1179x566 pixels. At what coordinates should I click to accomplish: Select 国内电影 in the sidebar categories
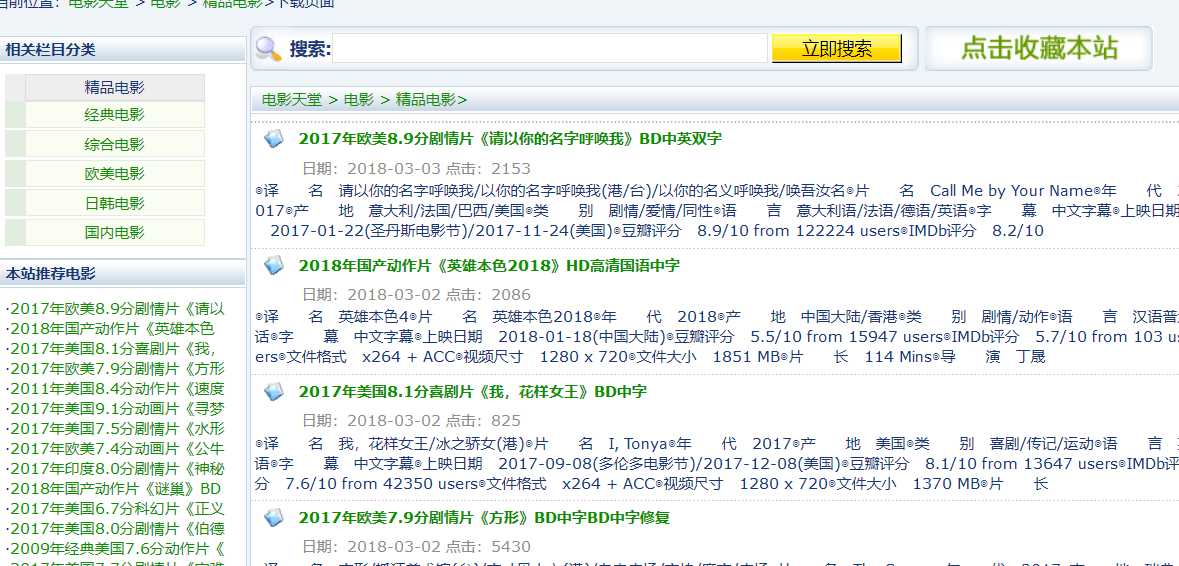tap(114, 232)
